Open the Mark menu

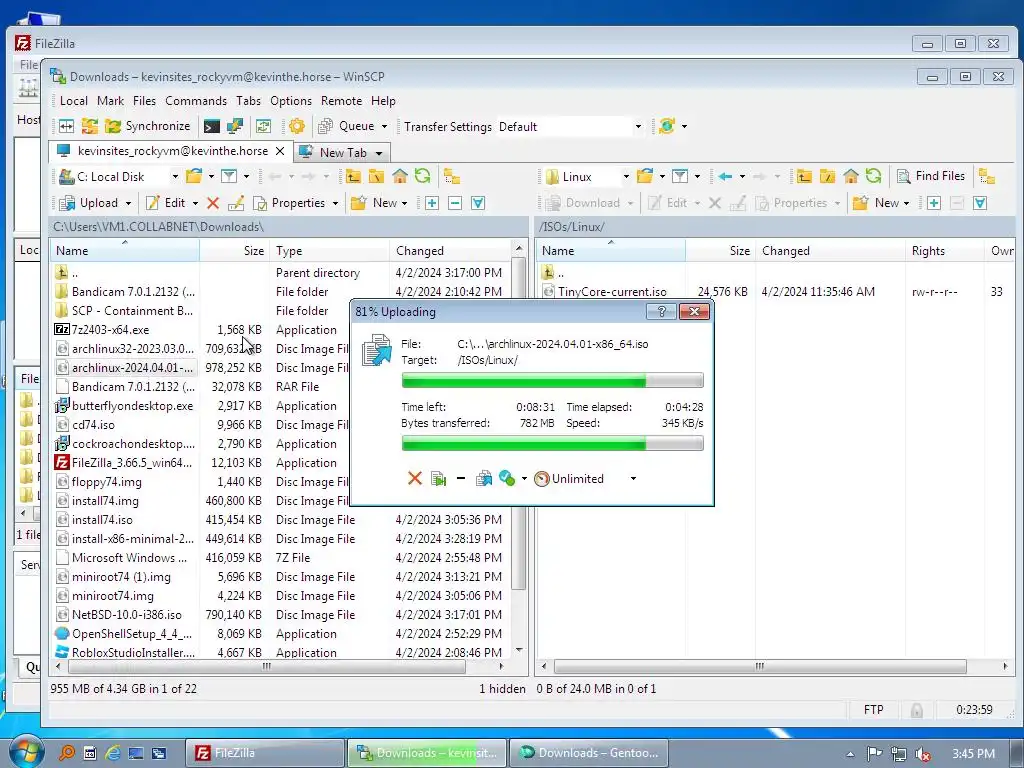coord(110,101)
